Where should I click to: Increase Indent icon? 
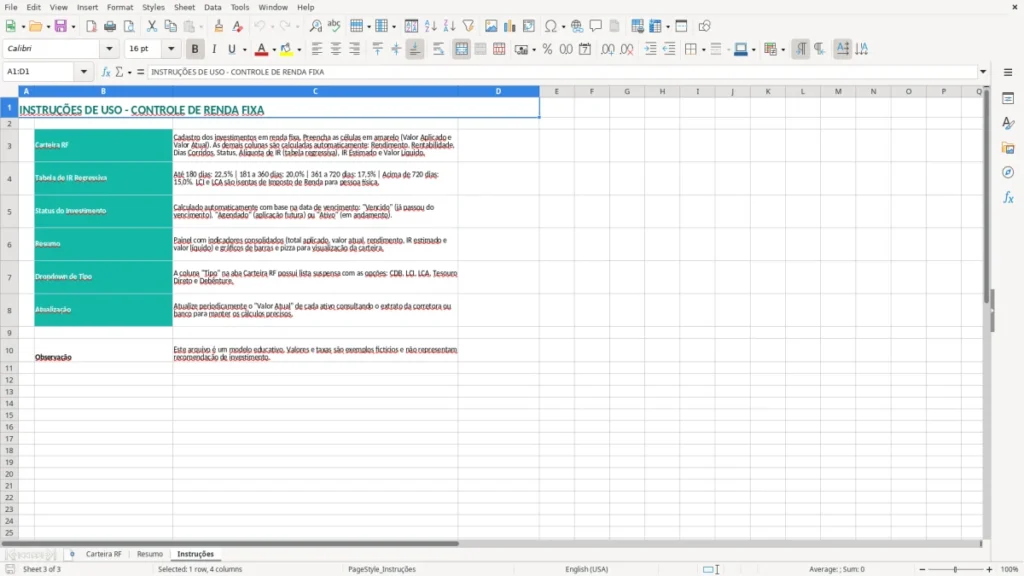click(650, 49)
